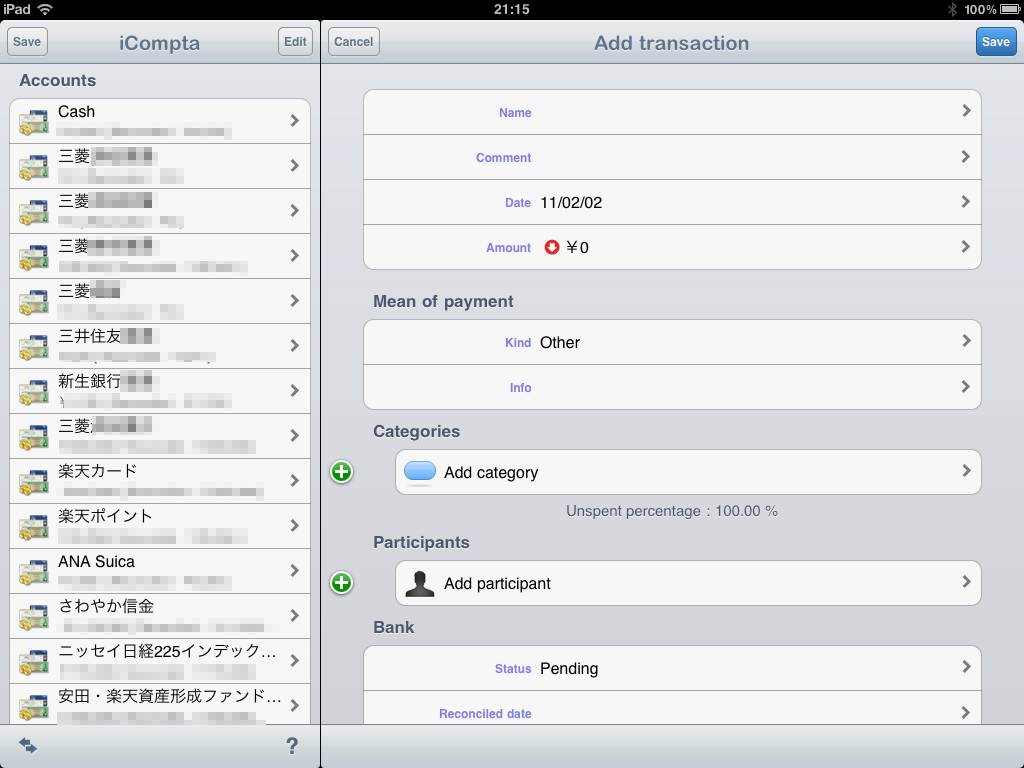Click the blue category tag icon
Viewport: 1024px width, 768px height.
tap(420, 472)
